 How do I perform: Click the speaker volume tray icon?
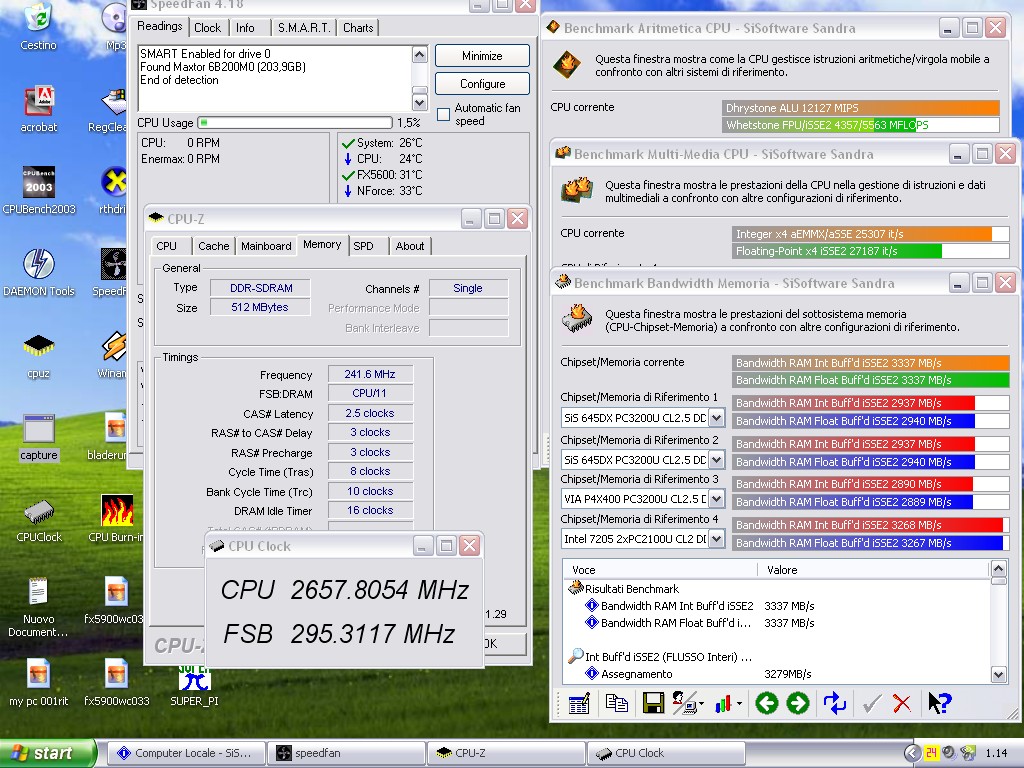(948, 753)
